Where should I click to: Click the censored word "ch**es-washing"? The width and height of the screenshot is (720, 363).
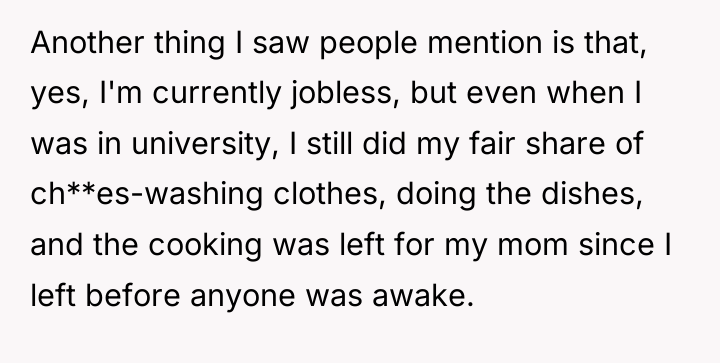coord(147,195)
